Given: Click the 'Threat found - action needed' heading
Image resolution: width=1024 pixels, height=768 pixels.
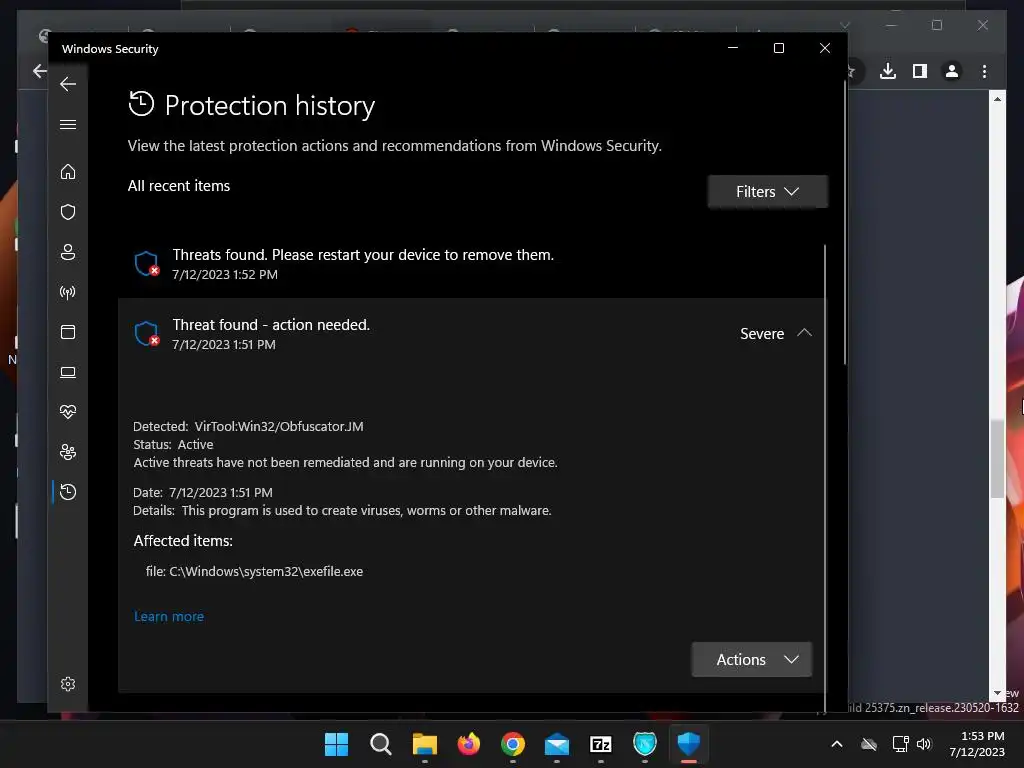Looking at the screenshot, I should [x=271, y=325].
